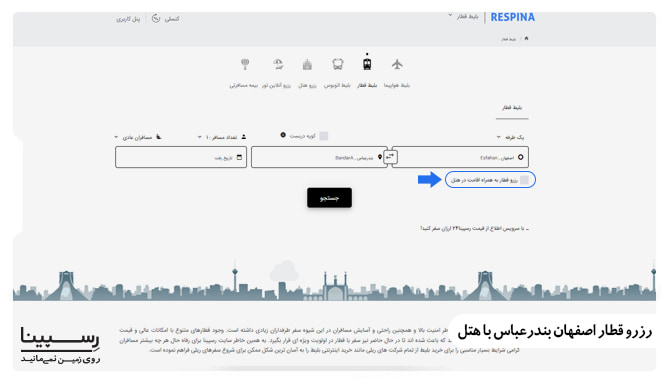Image resolution: width=670 pixels, height=385 pixels.
Task: Click the origin circle icon in Esfahan field
Action: pyautogui.click(x=520, y=157)
